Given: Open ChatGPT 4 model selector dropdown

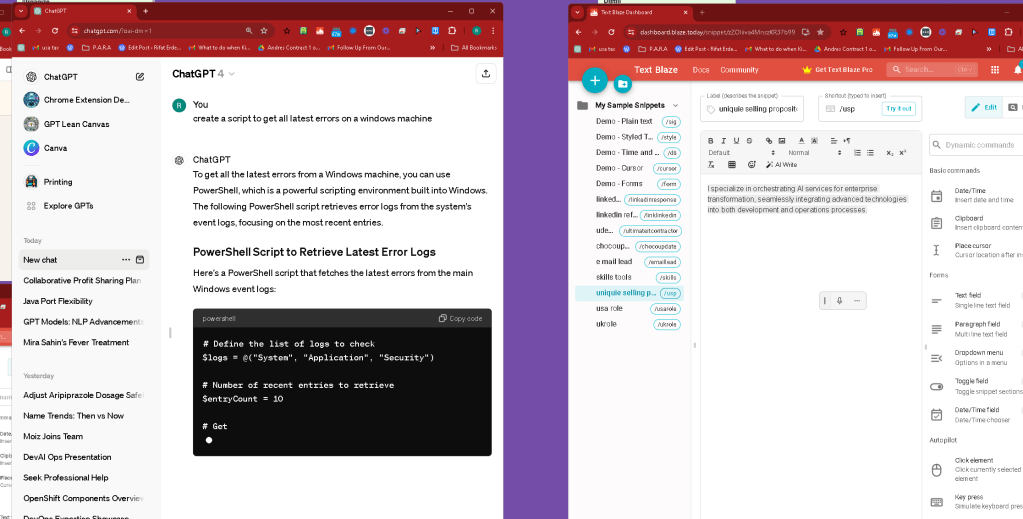Looking at the screenshot, I should coord(203,74).
